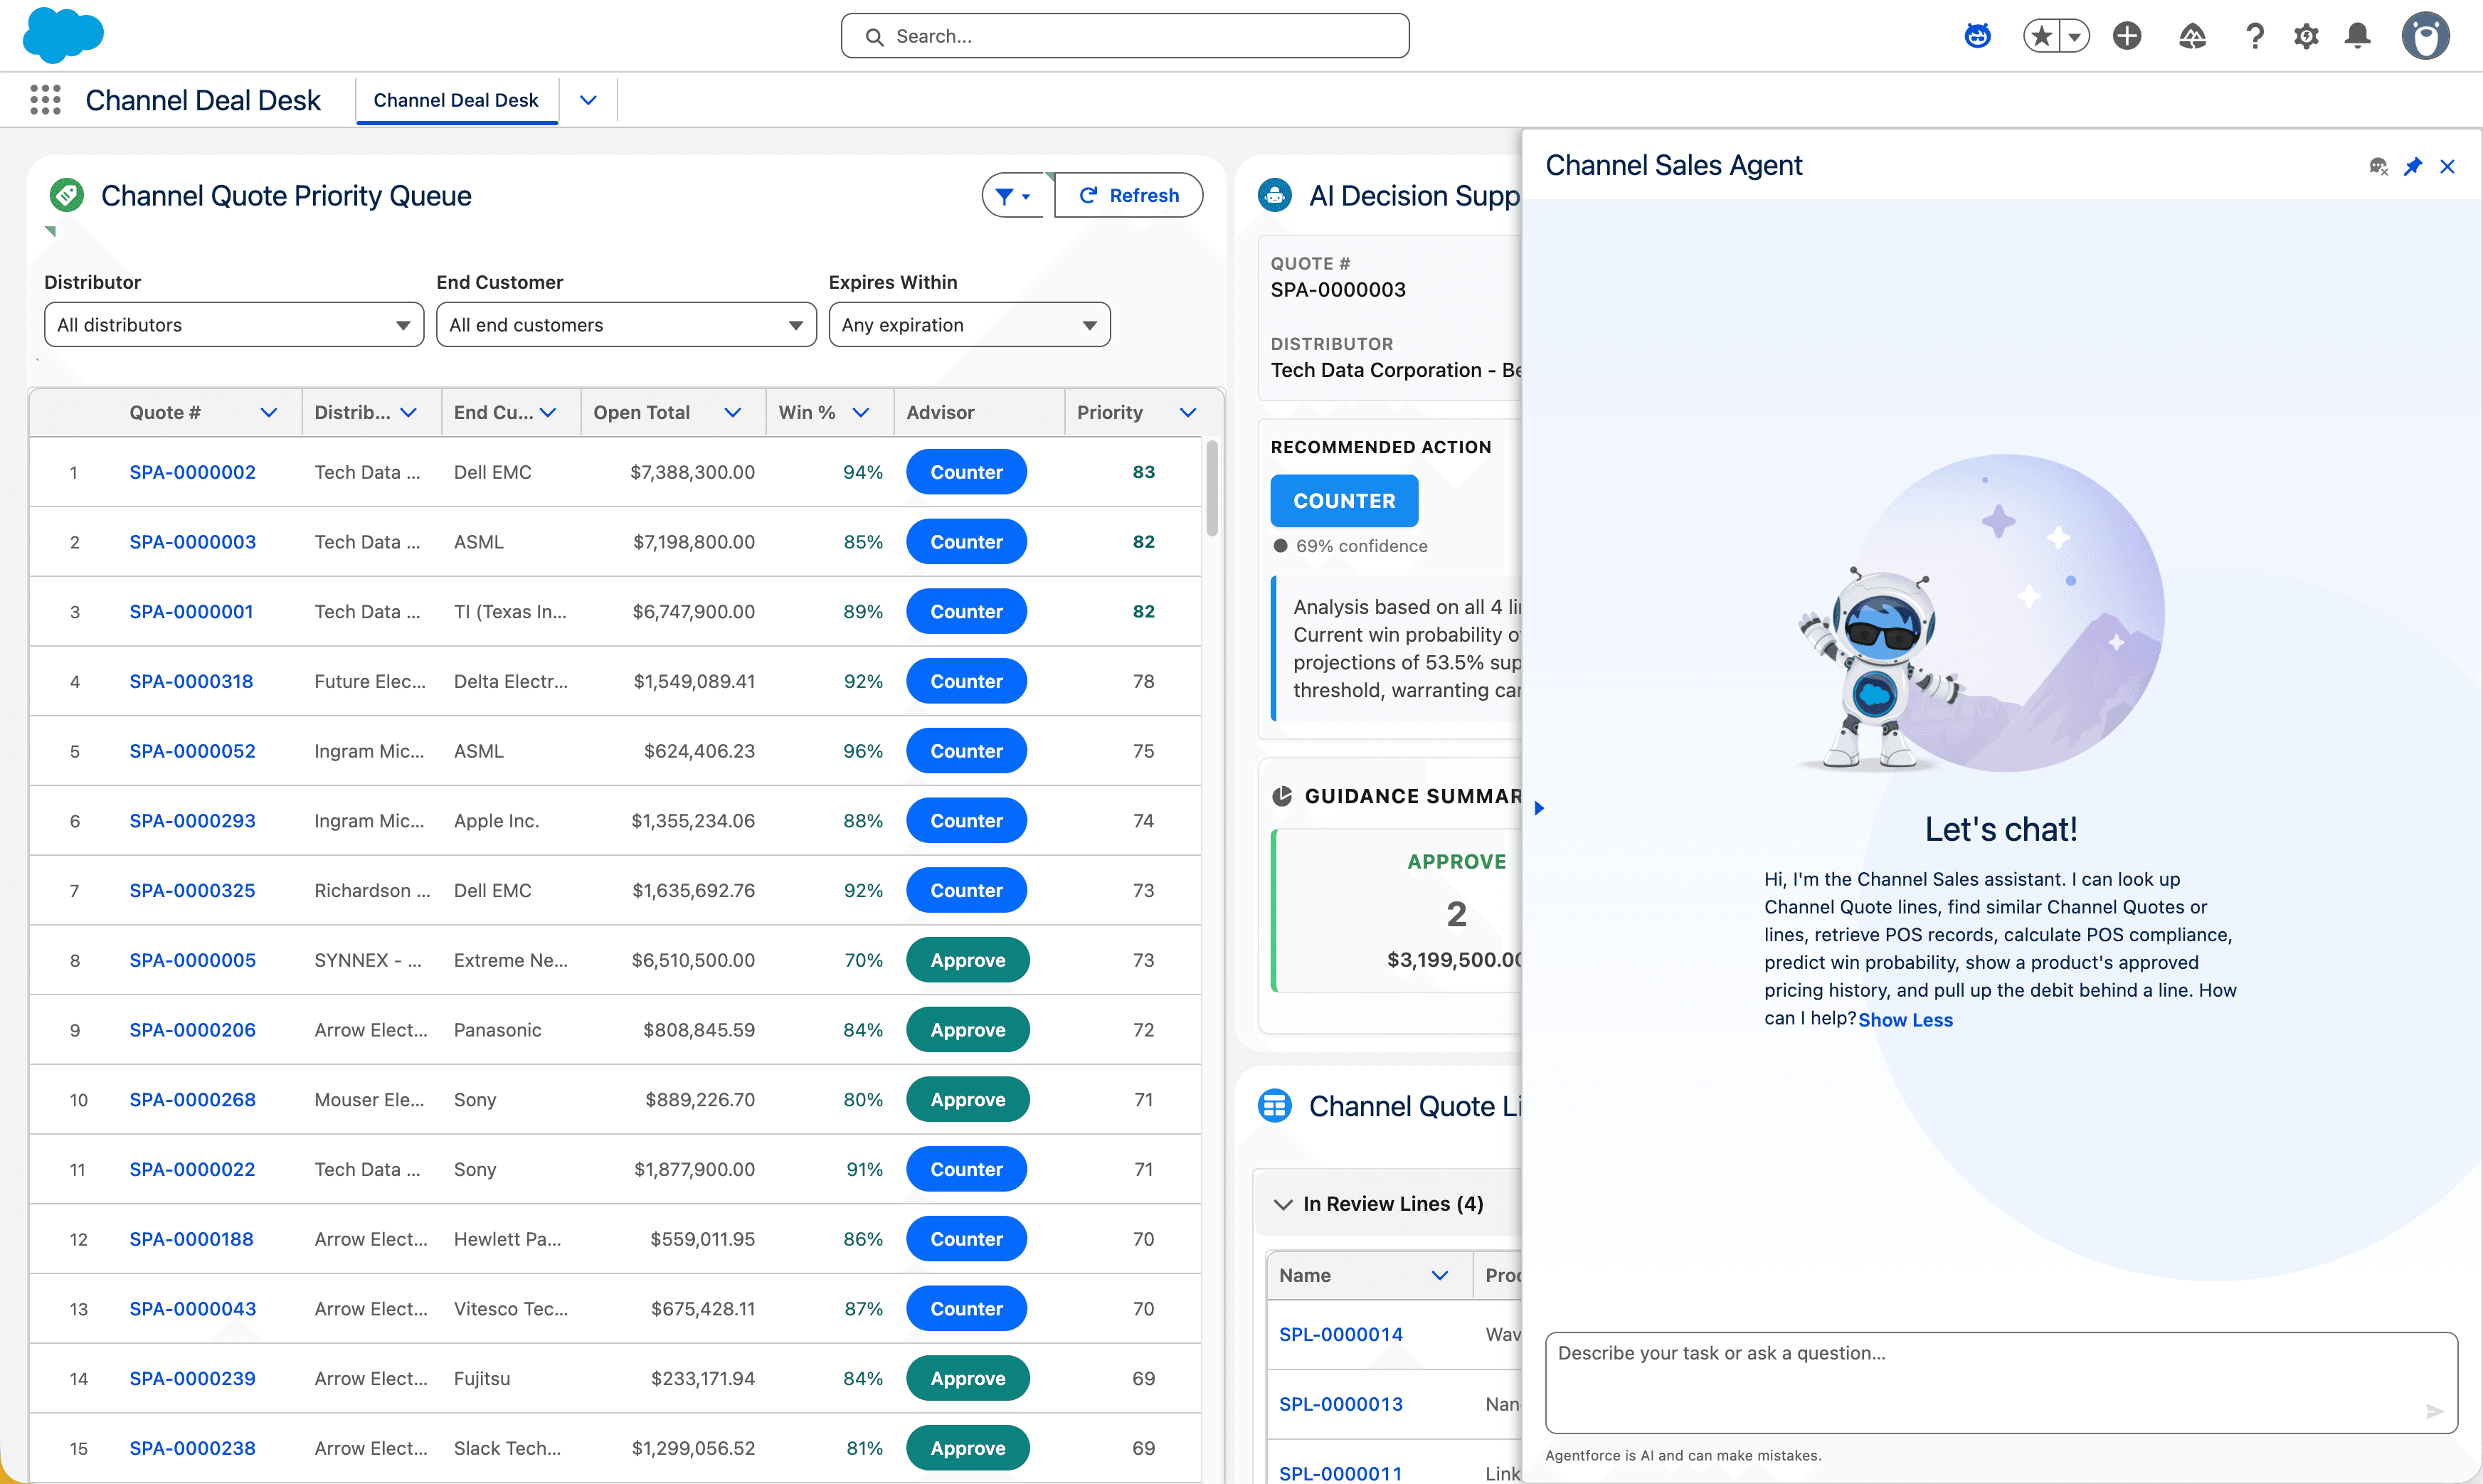The image size is (2483, 1484).
Task: Click the Salesforce cloud logo
Action: [63, 35]
